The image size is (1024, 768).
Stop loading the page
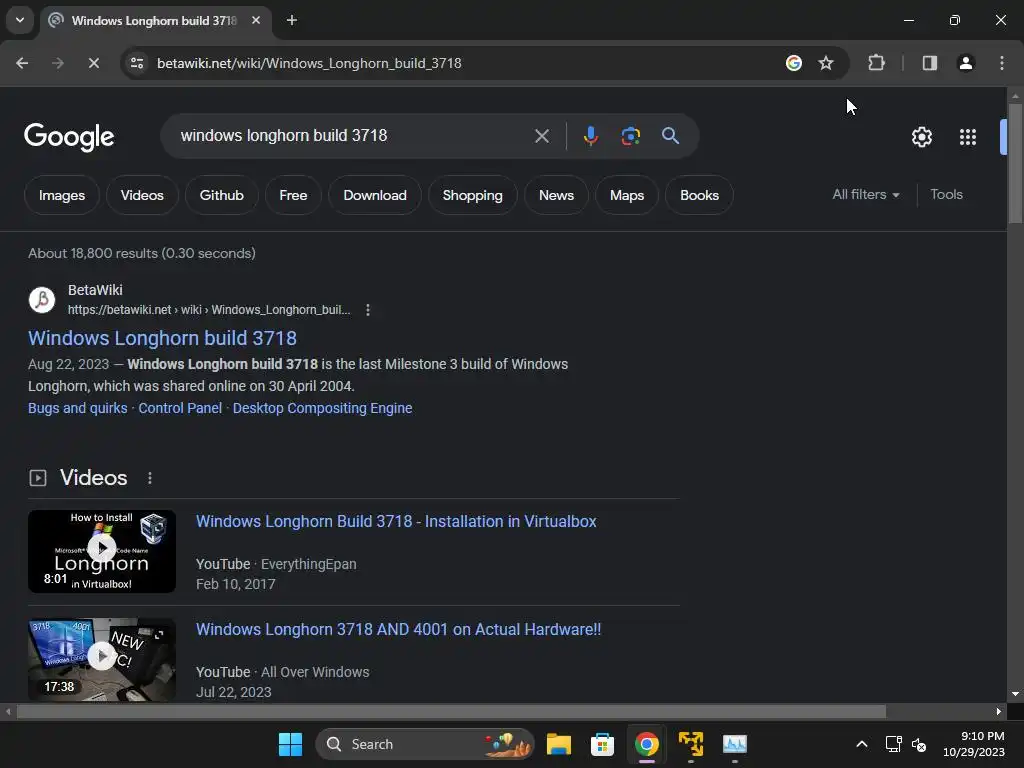coord(93,63)
